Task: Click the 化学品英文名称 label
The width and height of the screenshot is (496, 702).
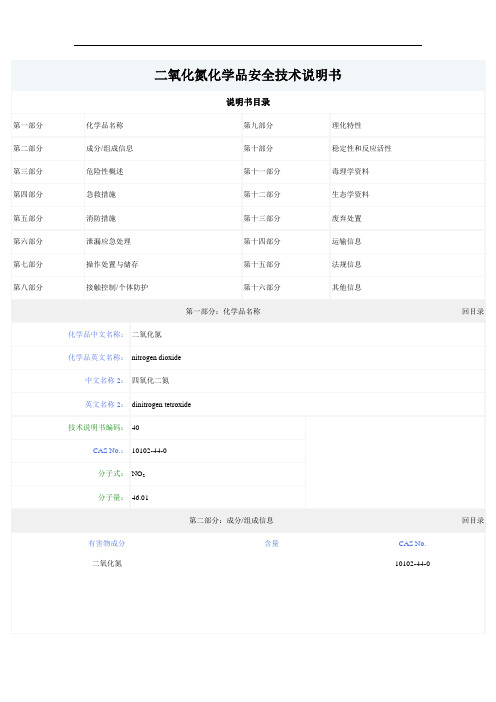Action: (x=95, y=357)
